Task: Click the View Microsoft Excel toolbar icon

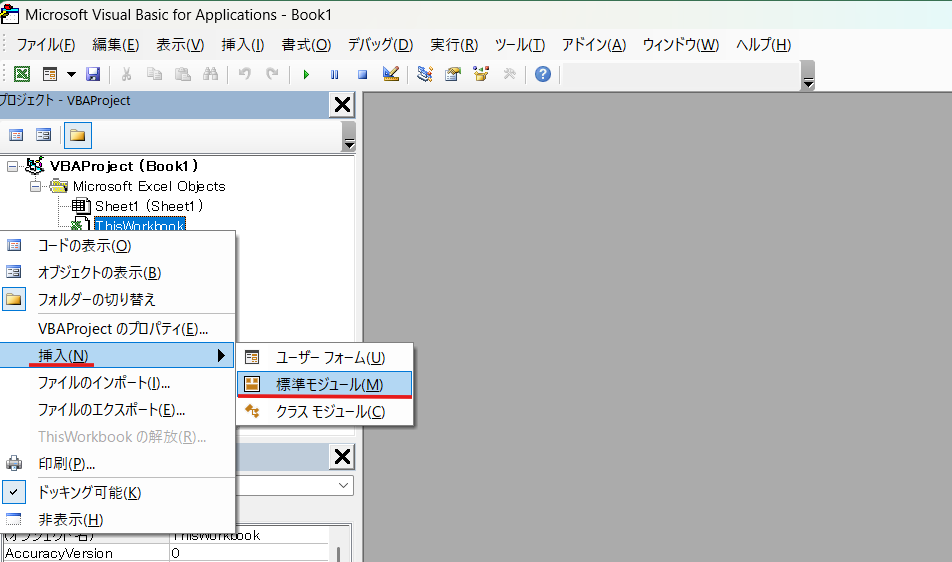Action: pyautogui.click(x=22, y=74)
